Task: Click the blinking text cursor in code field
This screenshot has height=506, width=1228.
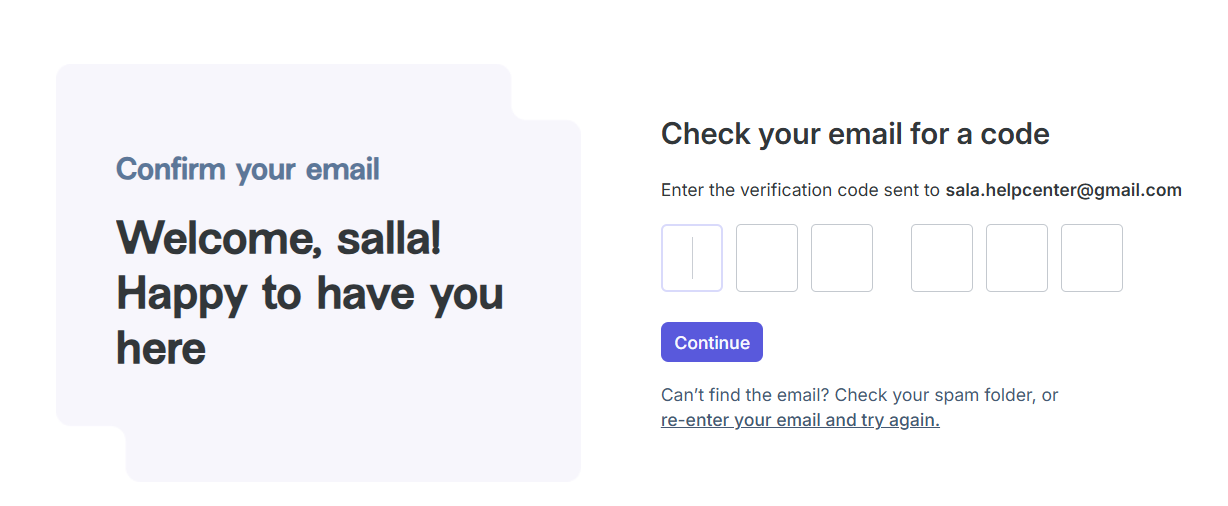Action: tap(692, 258)
